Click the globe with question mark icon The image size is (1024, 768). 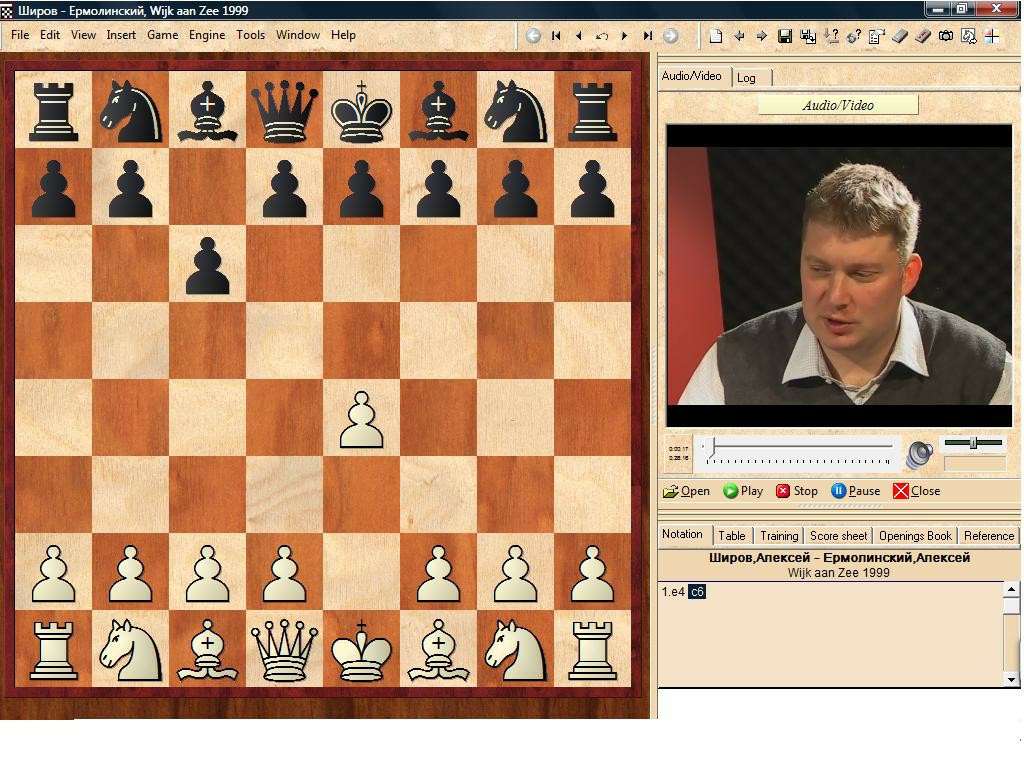(x=854, y=36)
